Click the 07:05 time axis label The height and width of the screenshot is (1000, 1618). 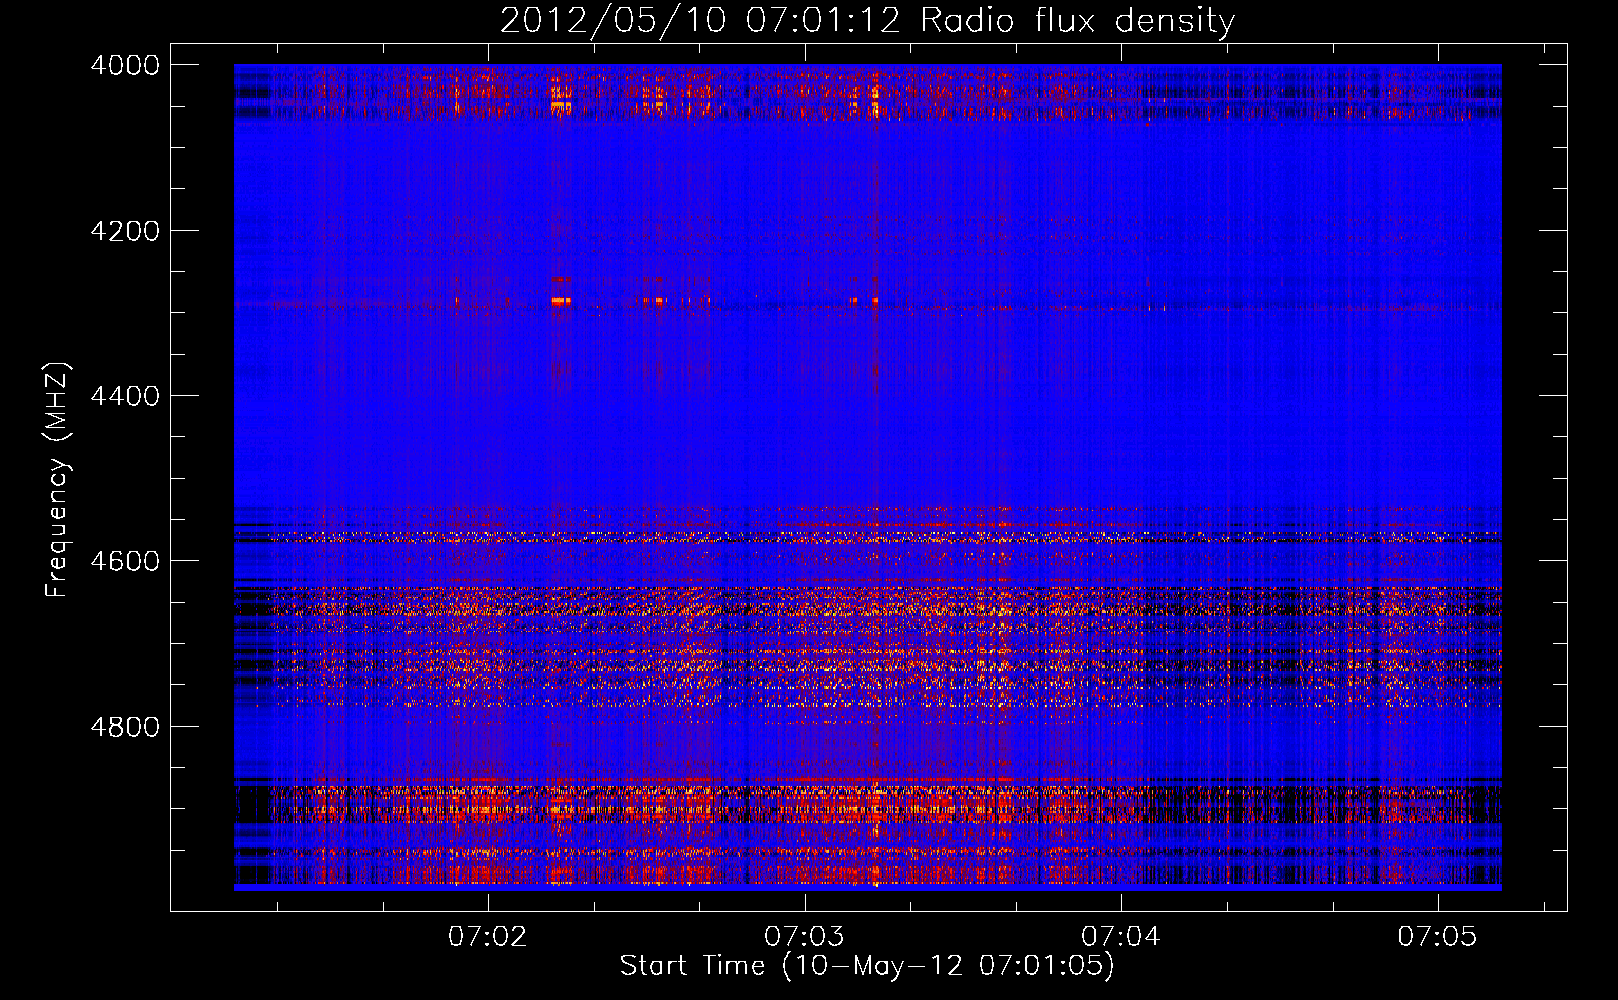pos(1437,936)
